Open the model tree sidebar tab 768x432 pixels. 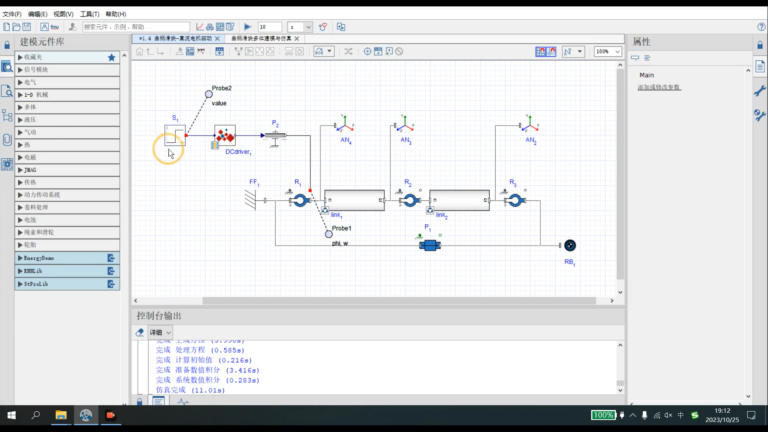pos(7,116)
